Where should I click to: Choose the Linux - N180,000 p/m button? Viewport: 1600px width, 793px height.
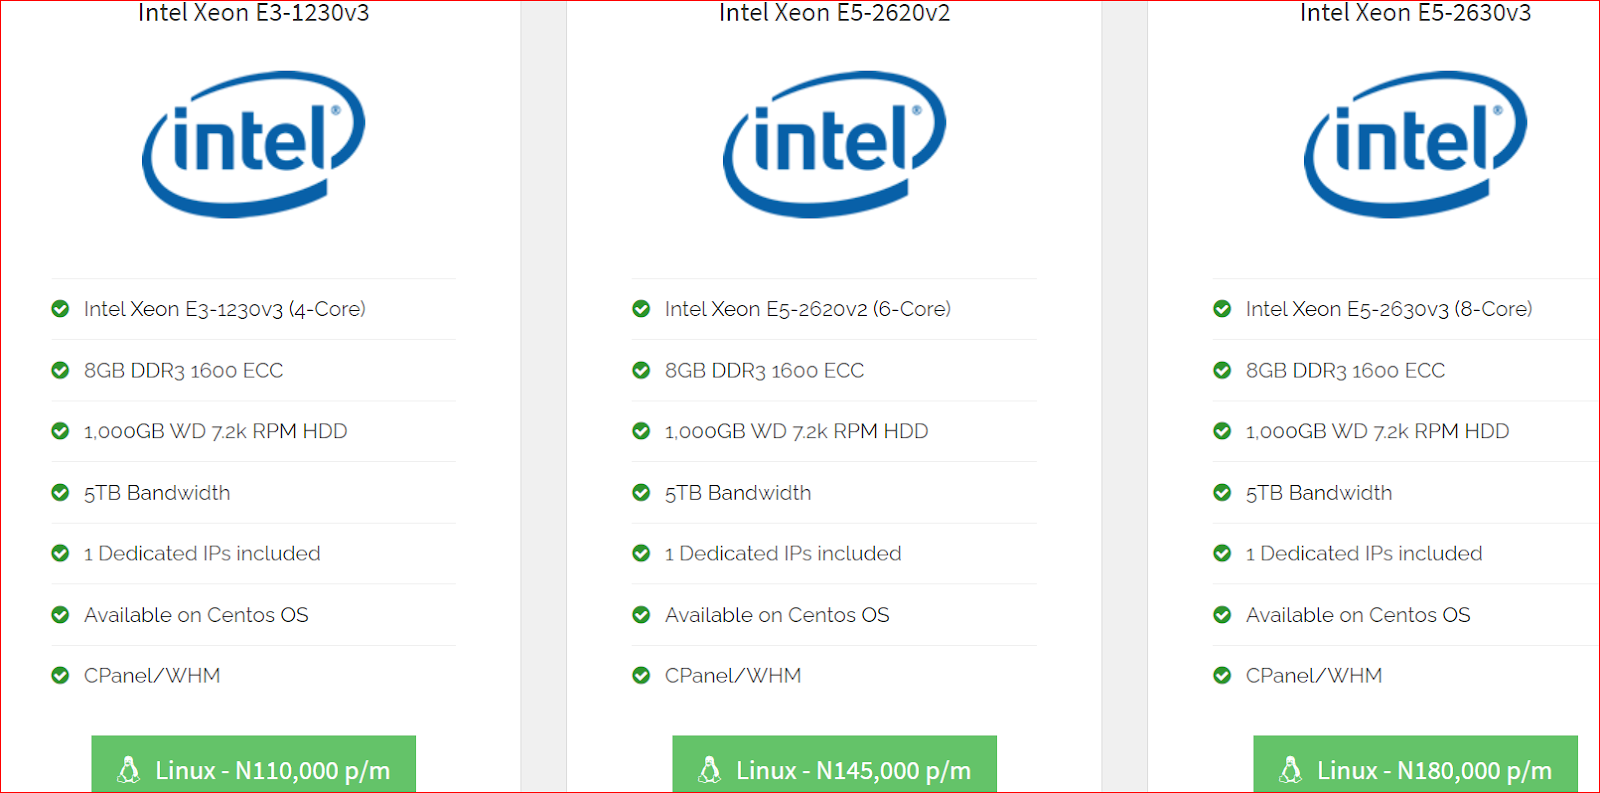tap(1415, 765)
